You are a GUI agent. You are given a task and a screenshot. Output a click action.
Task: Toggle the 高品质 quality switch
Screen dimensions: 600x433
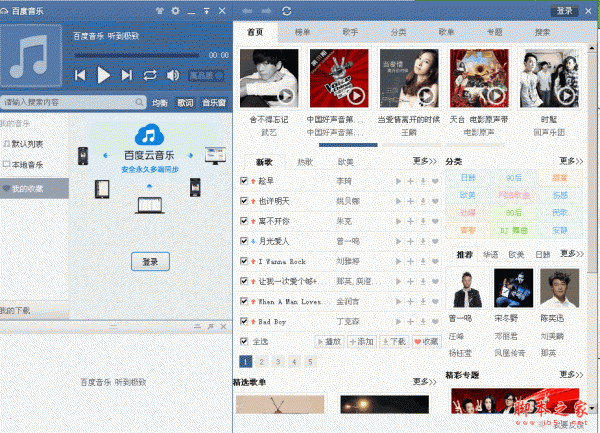click(206, 75)
